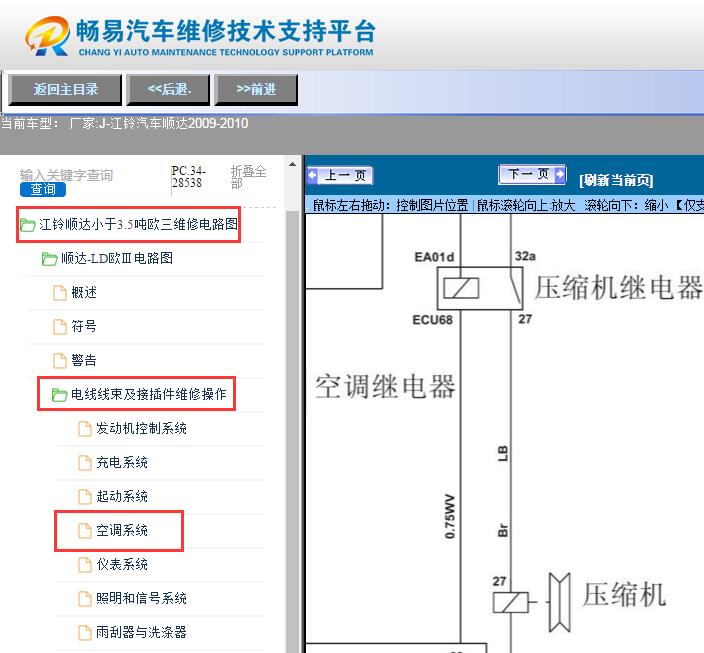Screen dimensions: 704x653
Task: Open 仪表系统 diagram
Action: click(x=122, y=565)
